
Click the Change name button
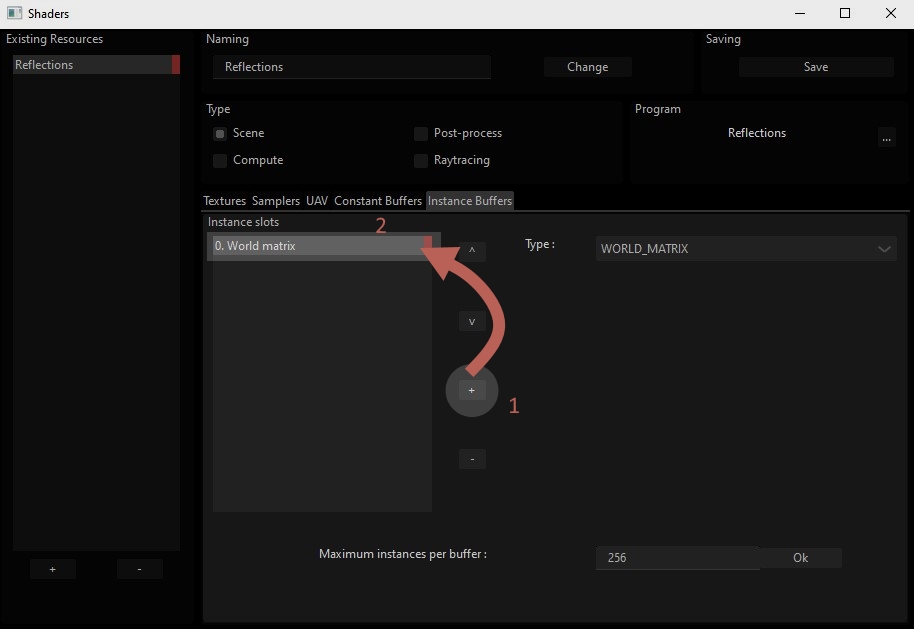(x=588, y=67)
